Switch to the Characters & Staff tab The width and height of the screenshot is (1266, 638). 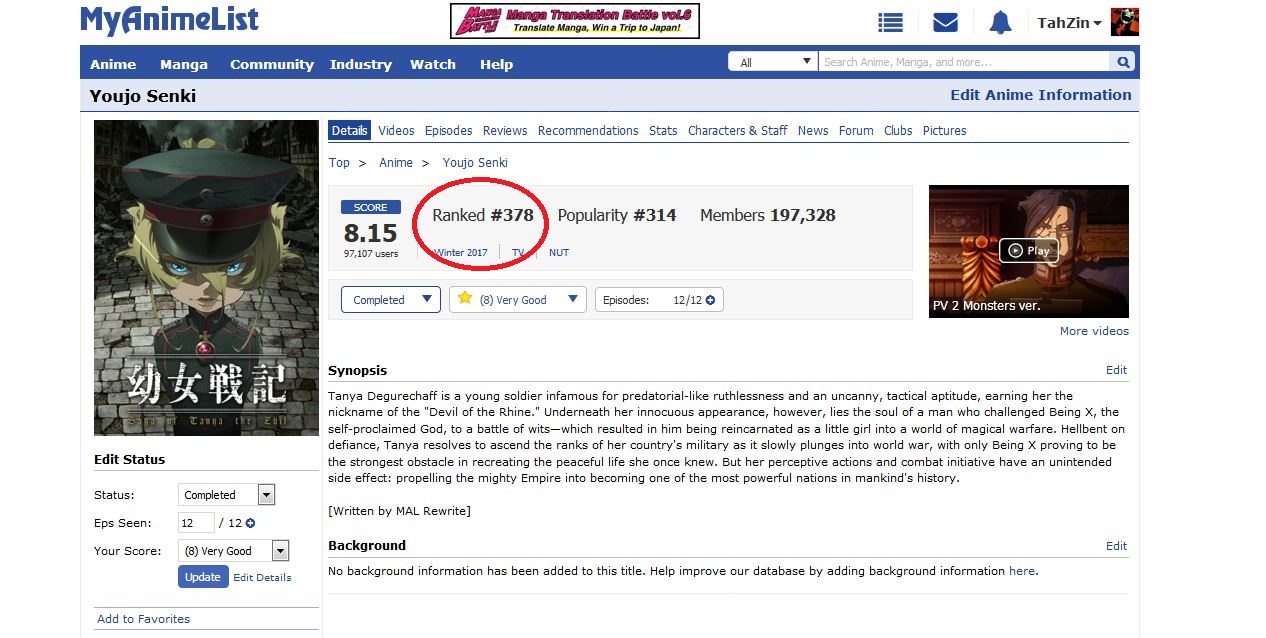click(738, 131)
